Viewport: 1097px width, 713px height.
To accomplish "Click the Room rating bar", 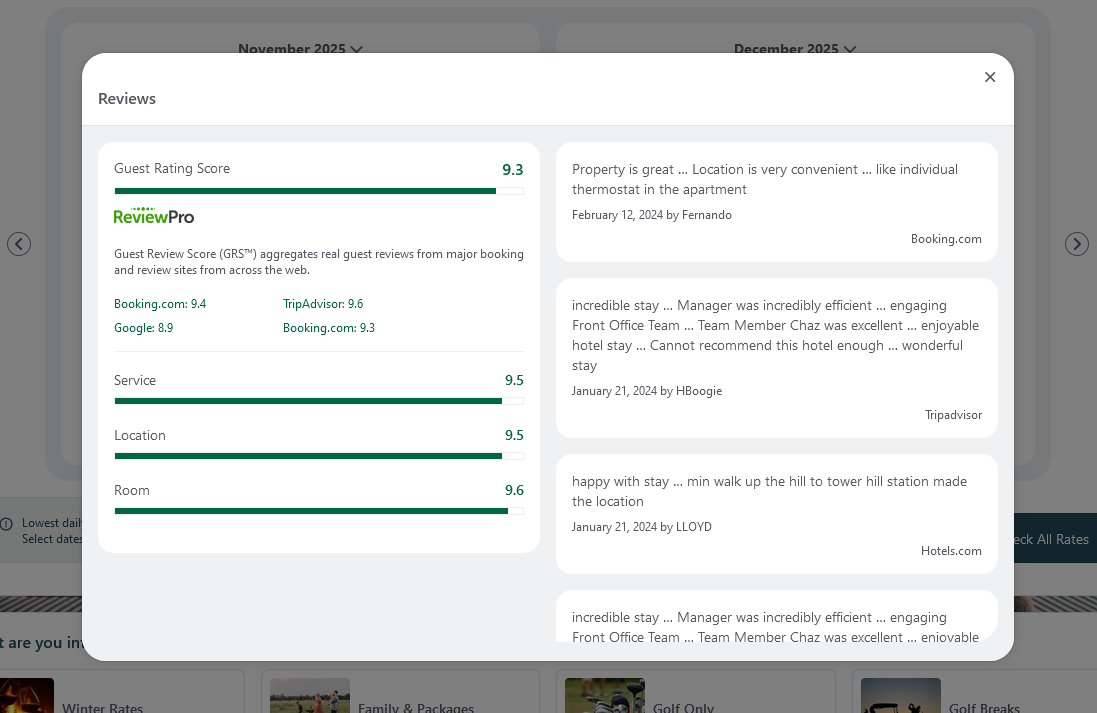I will click(319, 511).
